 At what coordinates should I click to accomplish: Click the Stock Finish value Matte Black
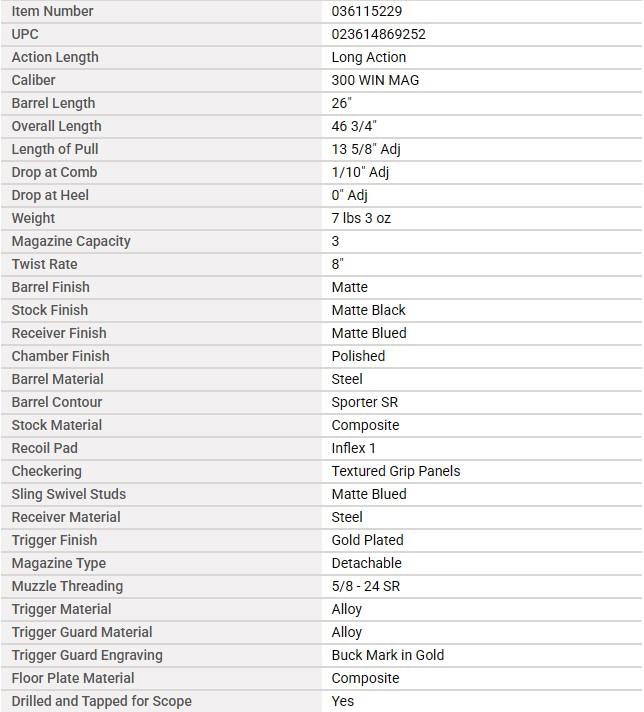click(x=368, y=310)
